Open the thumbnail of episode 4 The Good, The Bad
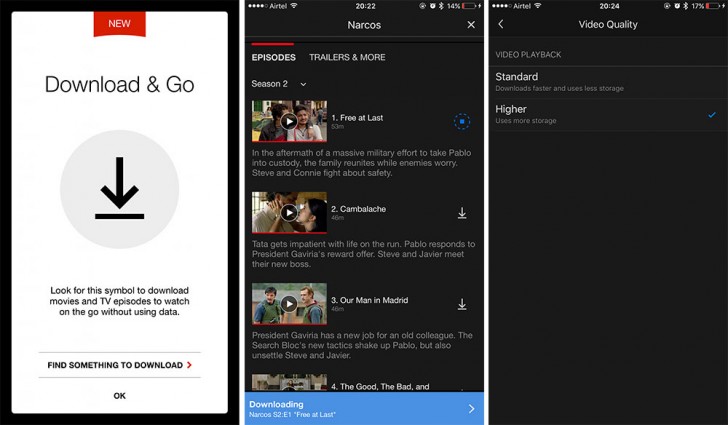Viewport: 728px width, 425px height. tap(289, 382)
